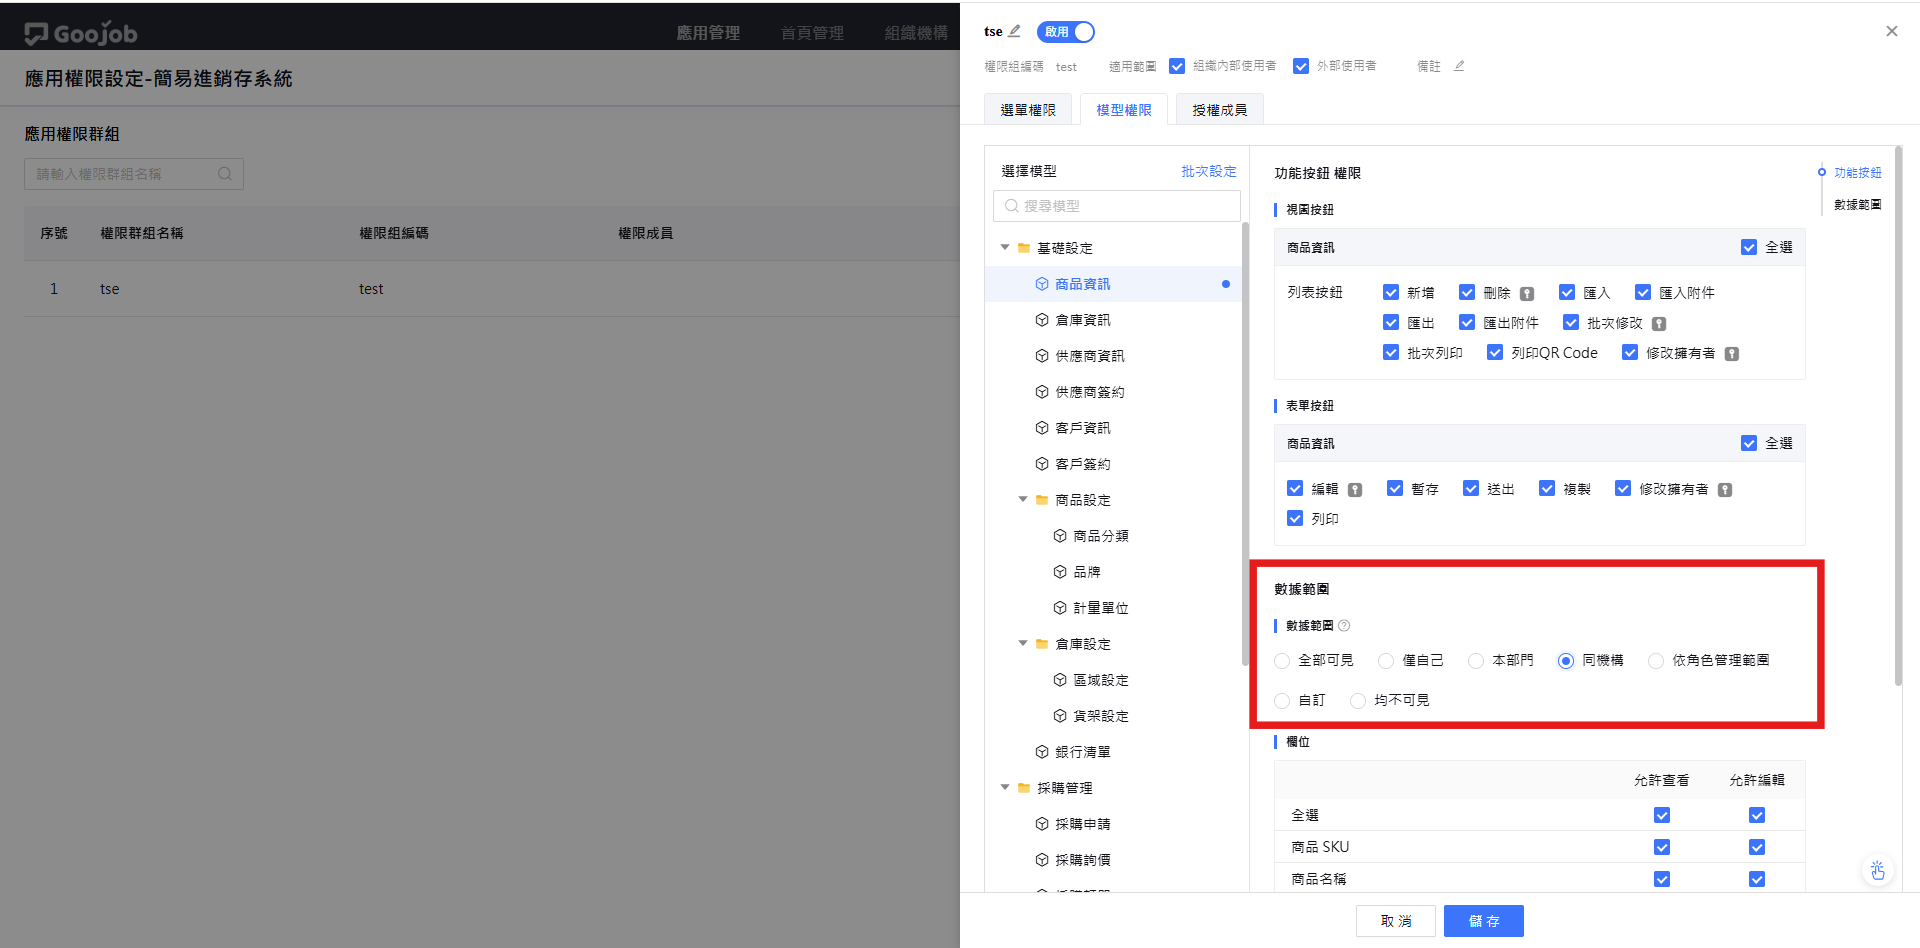Collapse the 採購管理 tree folder
This screenshot has width=1920, height=948.
click(1005, 787)
